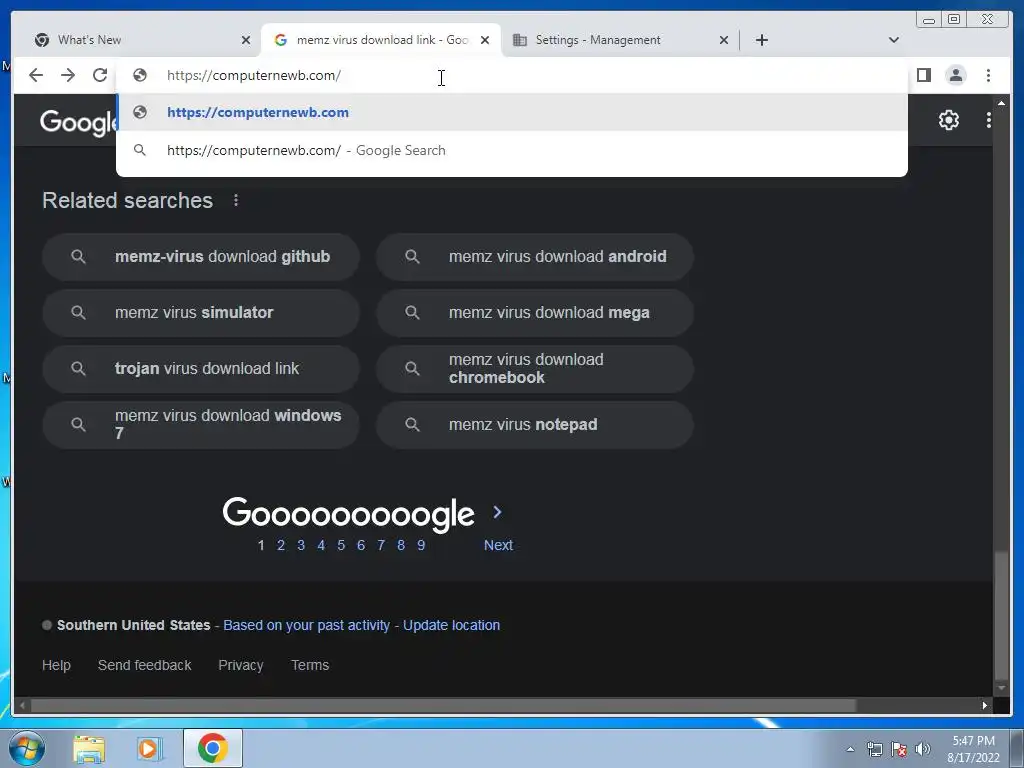Switch to the Settings - Management tab

(620, 40)
